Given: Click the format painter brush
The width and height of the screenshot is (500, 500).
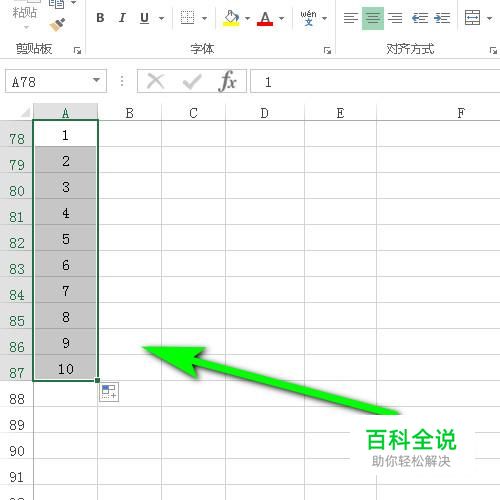Looking at the screenshot, I should [57, 25].
